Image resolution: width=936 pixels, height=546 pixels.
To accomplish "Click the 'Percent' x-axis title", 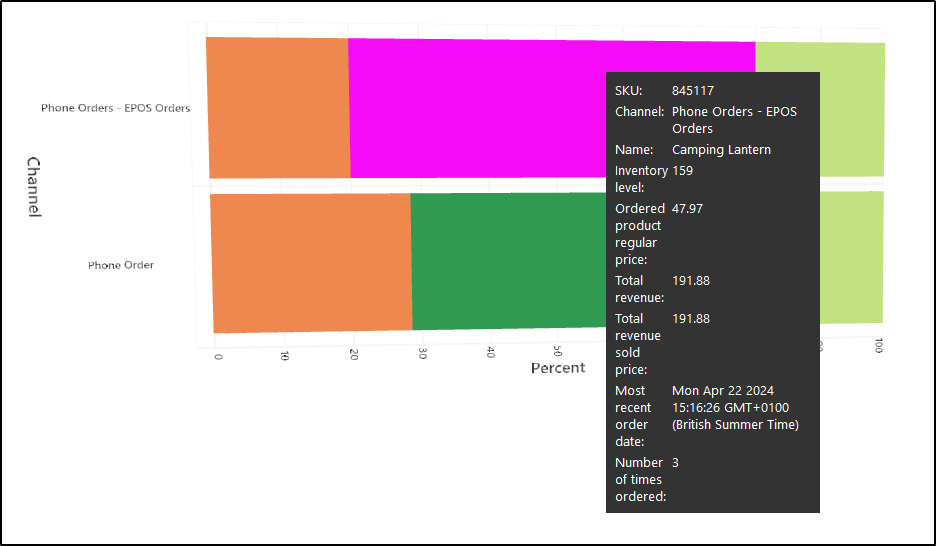I will tap(558, 368).
